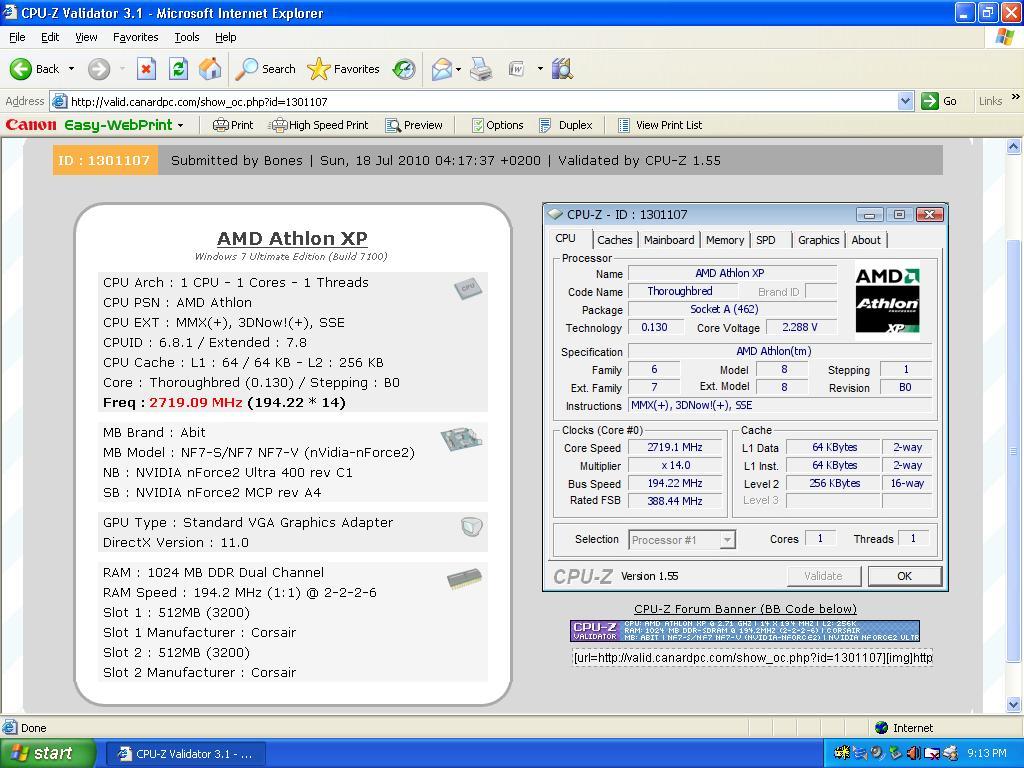
Task: Print page with printer toolbar icon
Action: click(x=481, y=69)
